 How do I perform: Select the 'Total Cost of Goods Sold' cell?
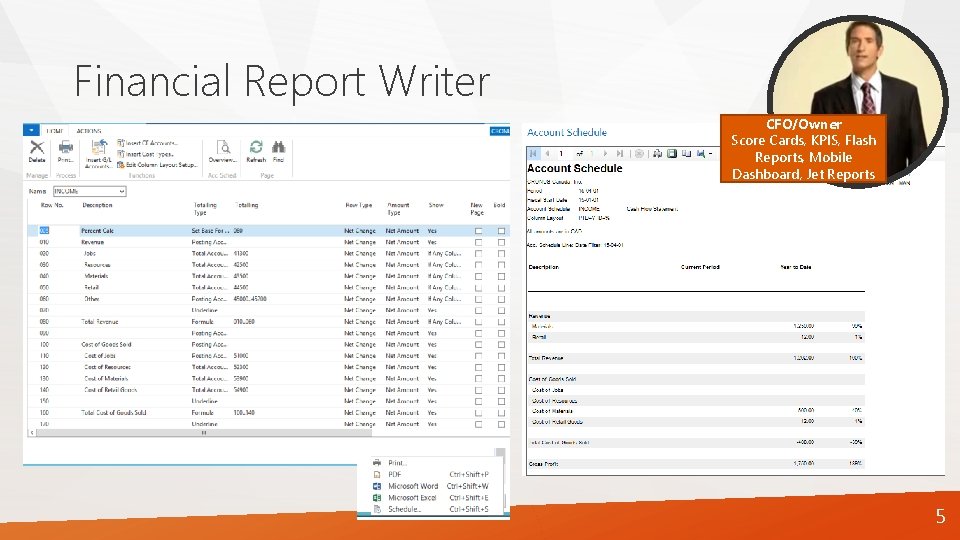pyautogui.click(x=114, y=413)
